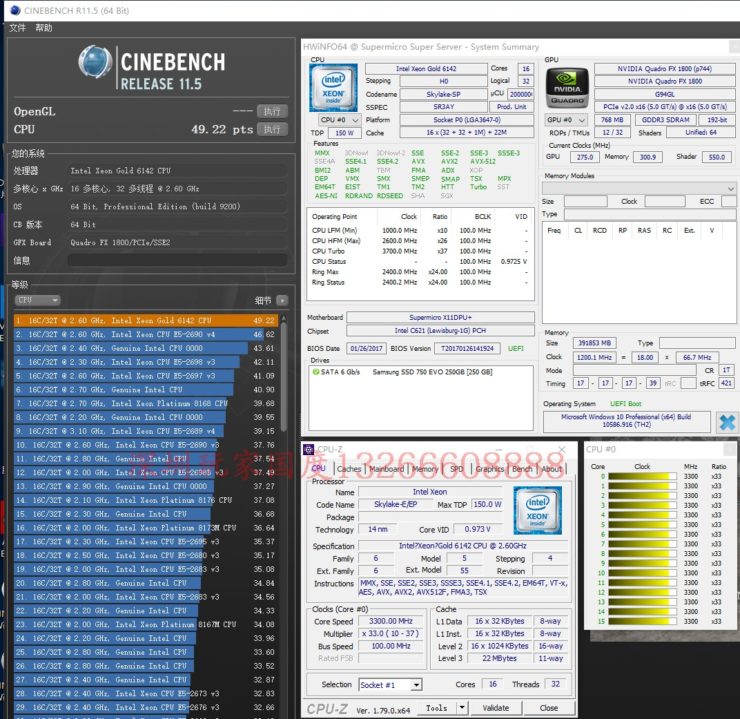This screenshot has width=740, height=719.
Task: Open the Tools dropdown arrow in CPU-Z
Action: click(462, 708)
